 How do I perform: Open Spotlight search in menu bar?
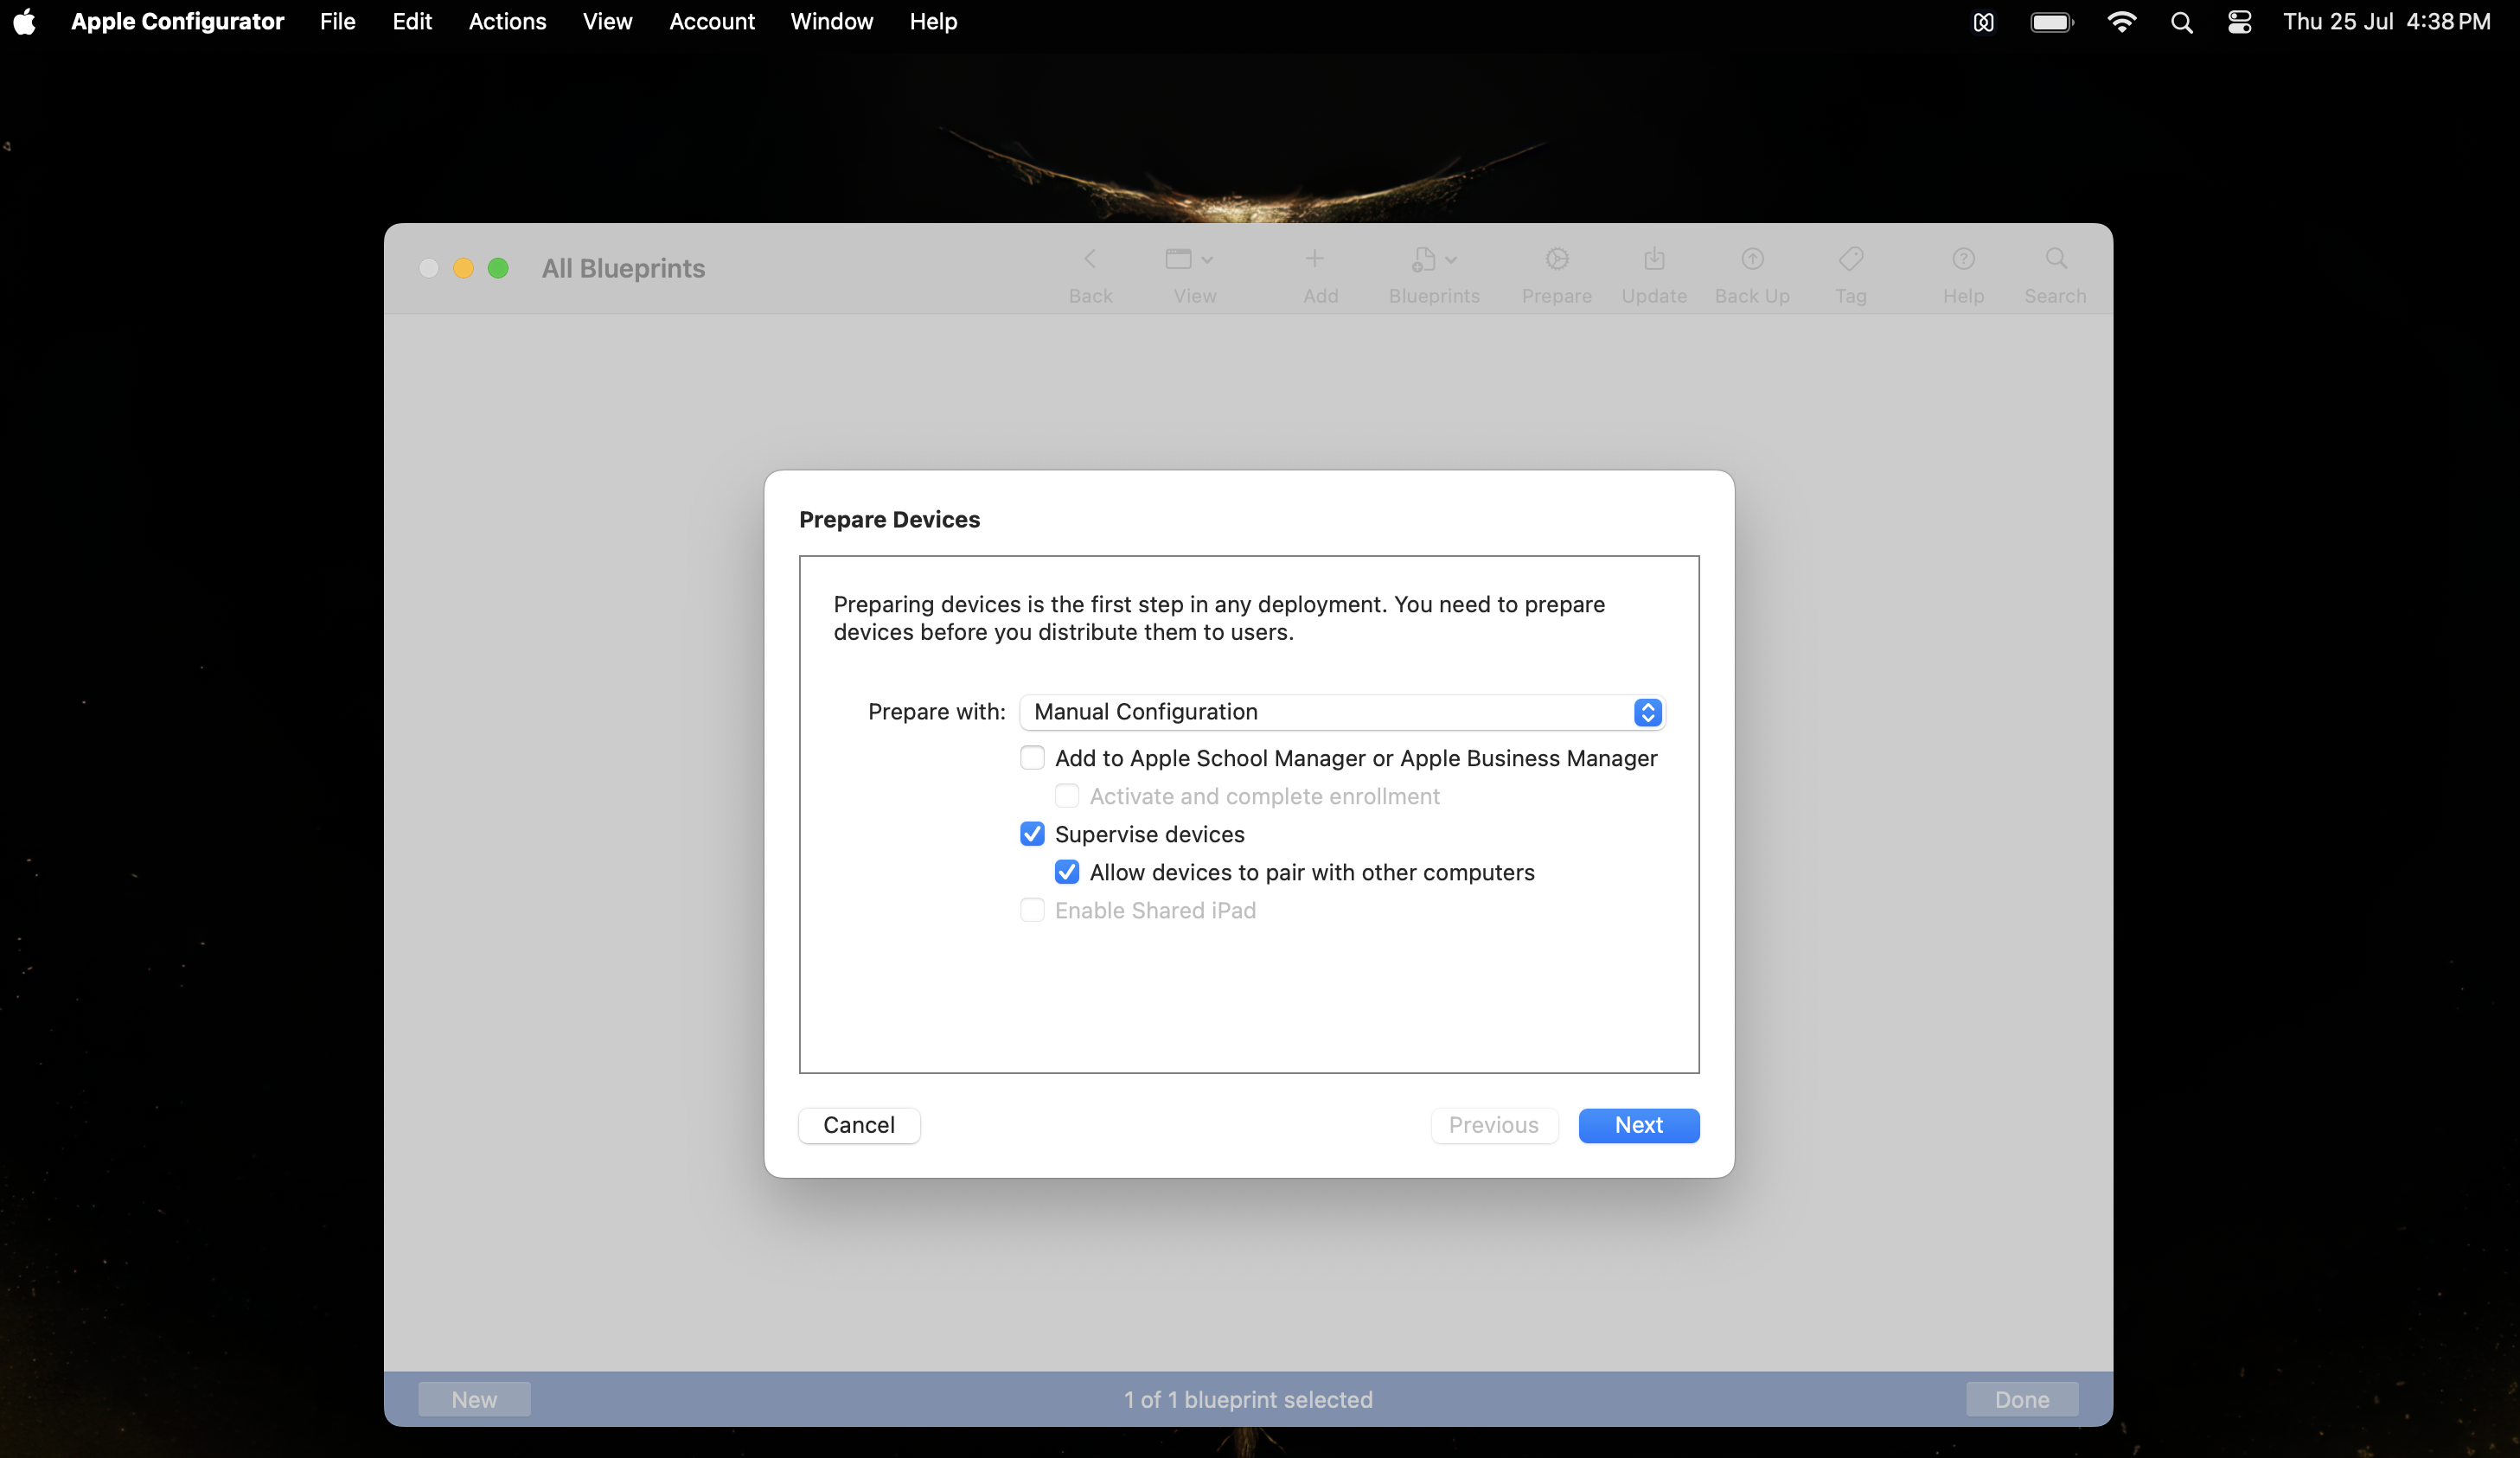[x=2181, y=22]
